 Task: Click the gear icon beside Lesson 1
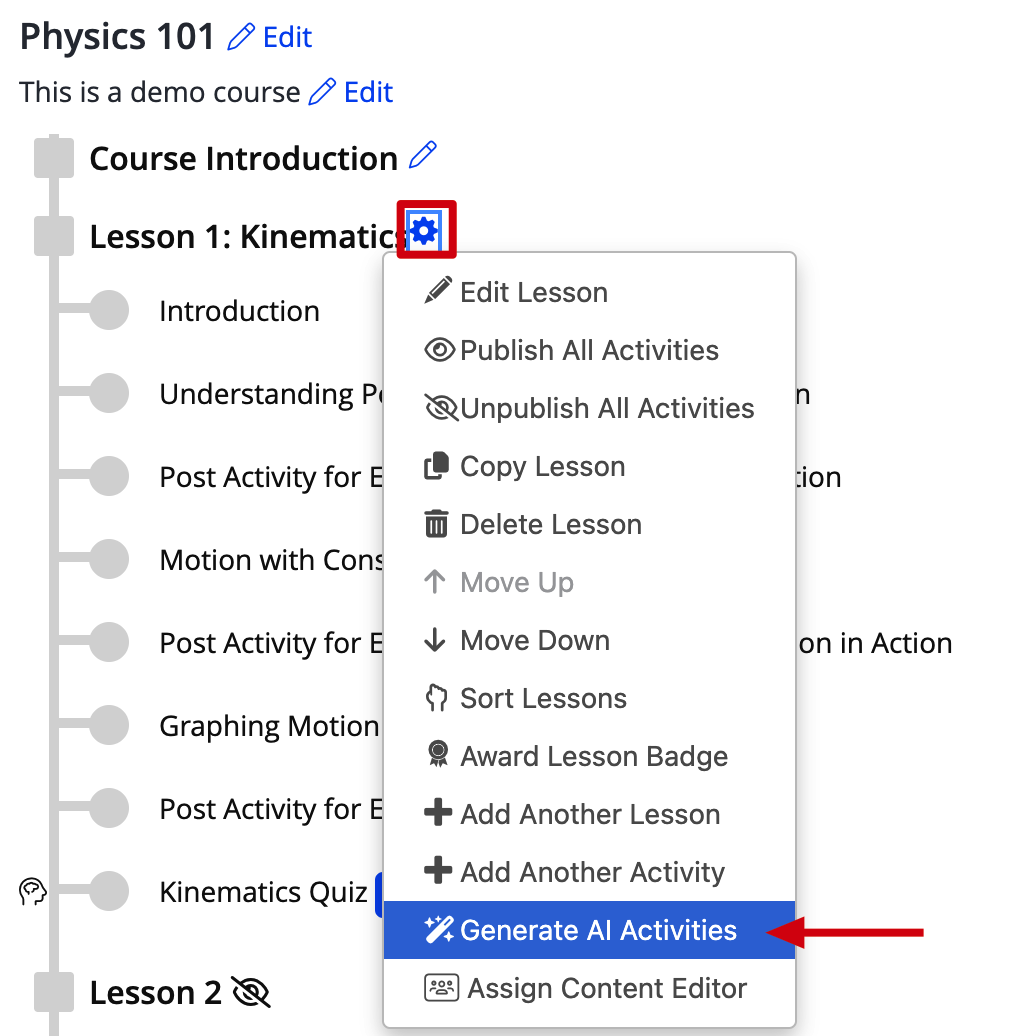pyautogui.click(x=424, y=231)
